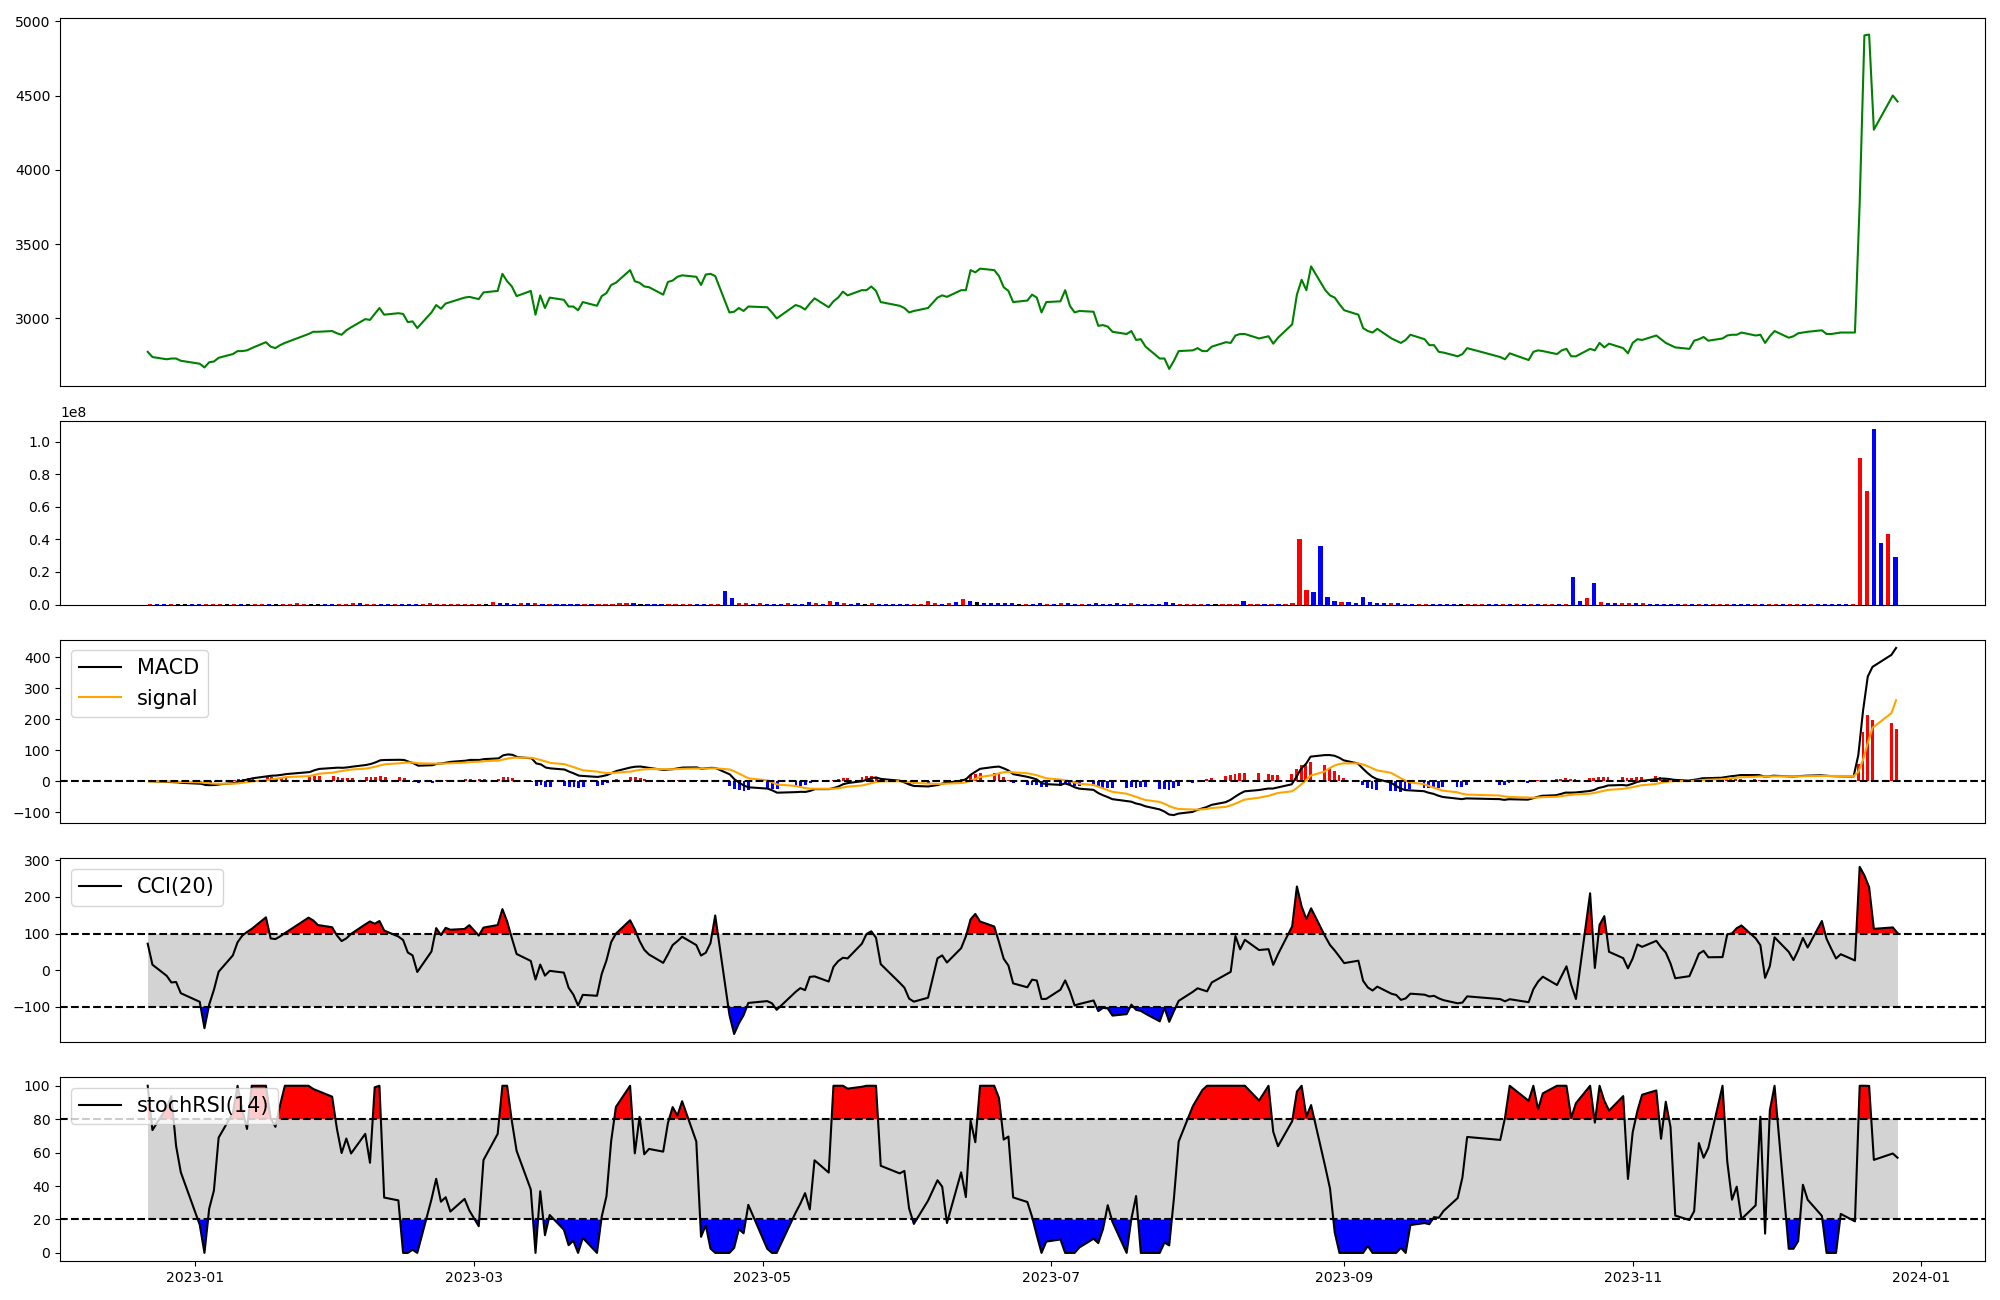Screen dimensions: 2000x1300
Task: Click the 2023-01 x-axis date label
Action: tap(195, 1276)
